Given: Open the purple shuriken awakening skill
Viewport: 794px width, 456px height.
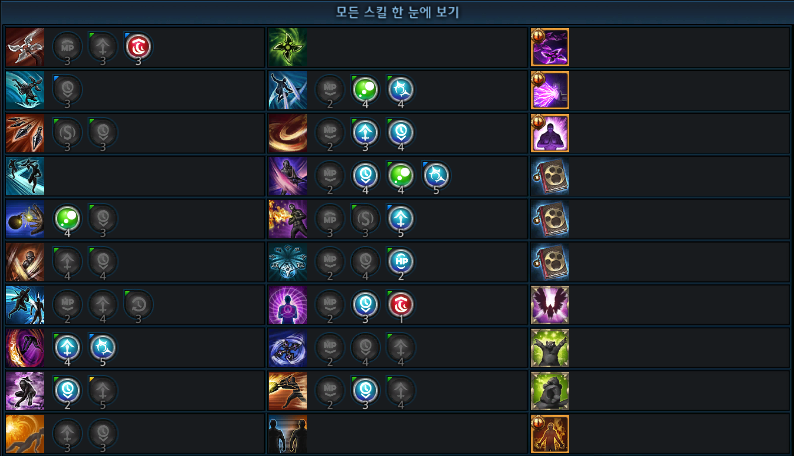Looking at the screenshot, I should click(550, 47).
